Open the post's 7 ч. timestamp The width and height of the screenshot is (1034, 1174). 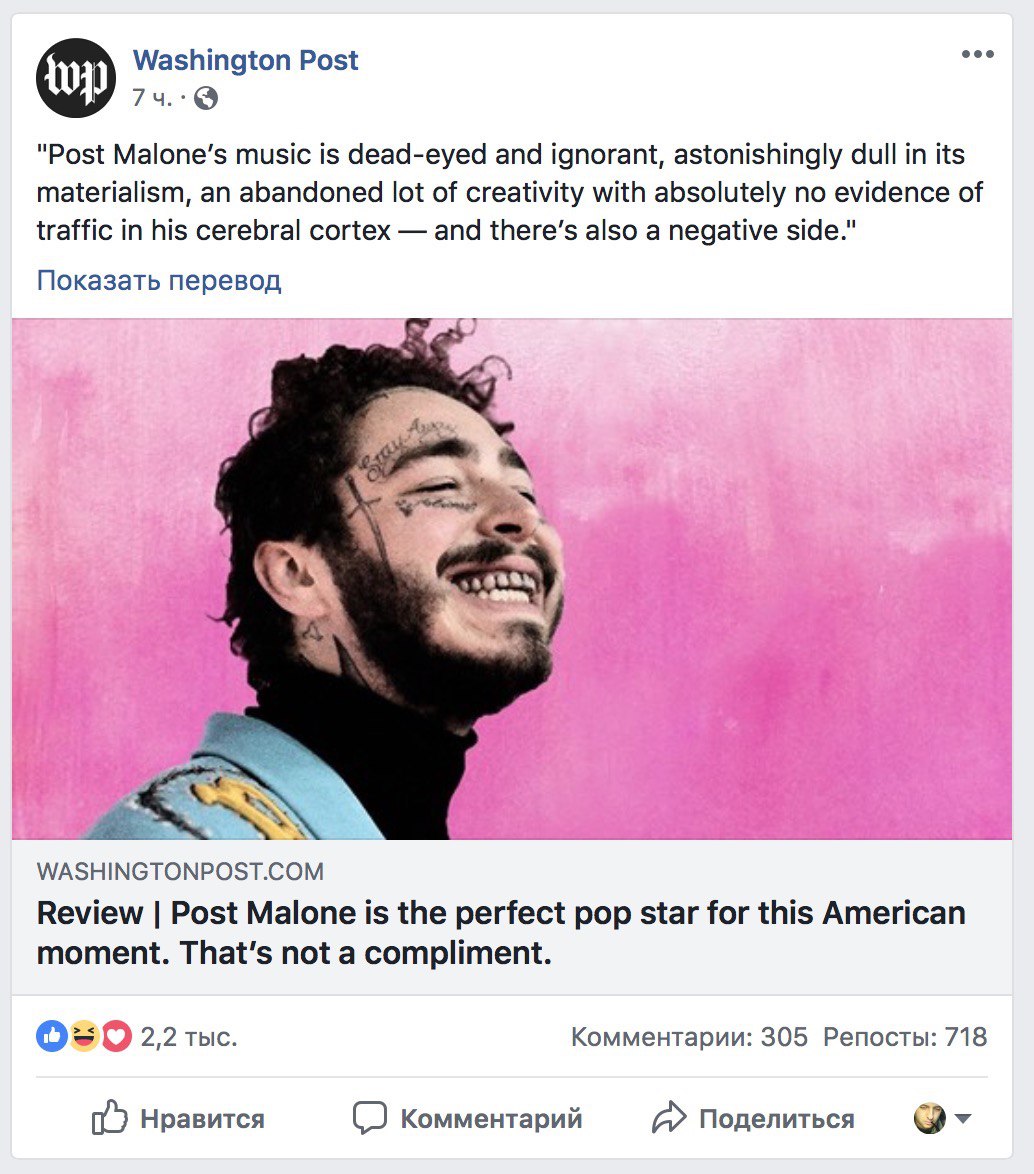click(152, 98)
